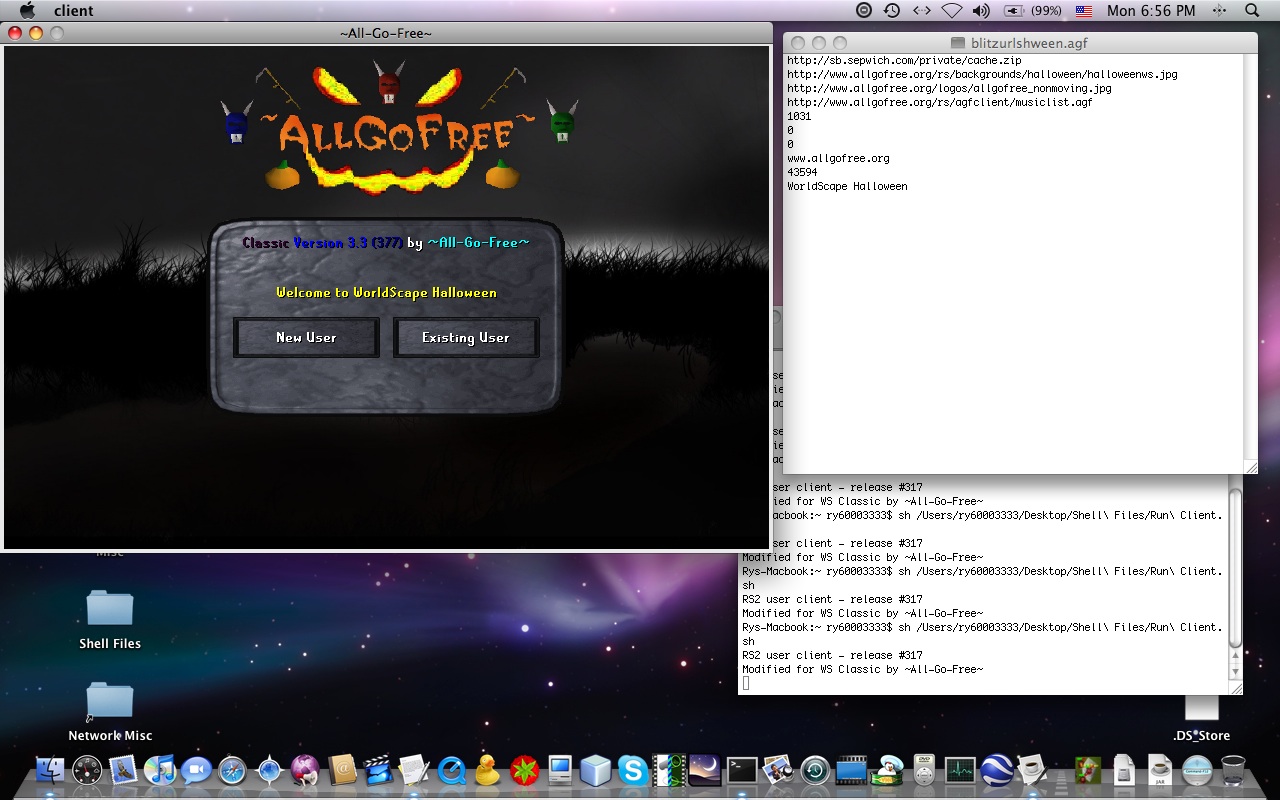The image size is (1280, 800).
Task: Click the halloweenws.jpg URL line
Action: 982,74
